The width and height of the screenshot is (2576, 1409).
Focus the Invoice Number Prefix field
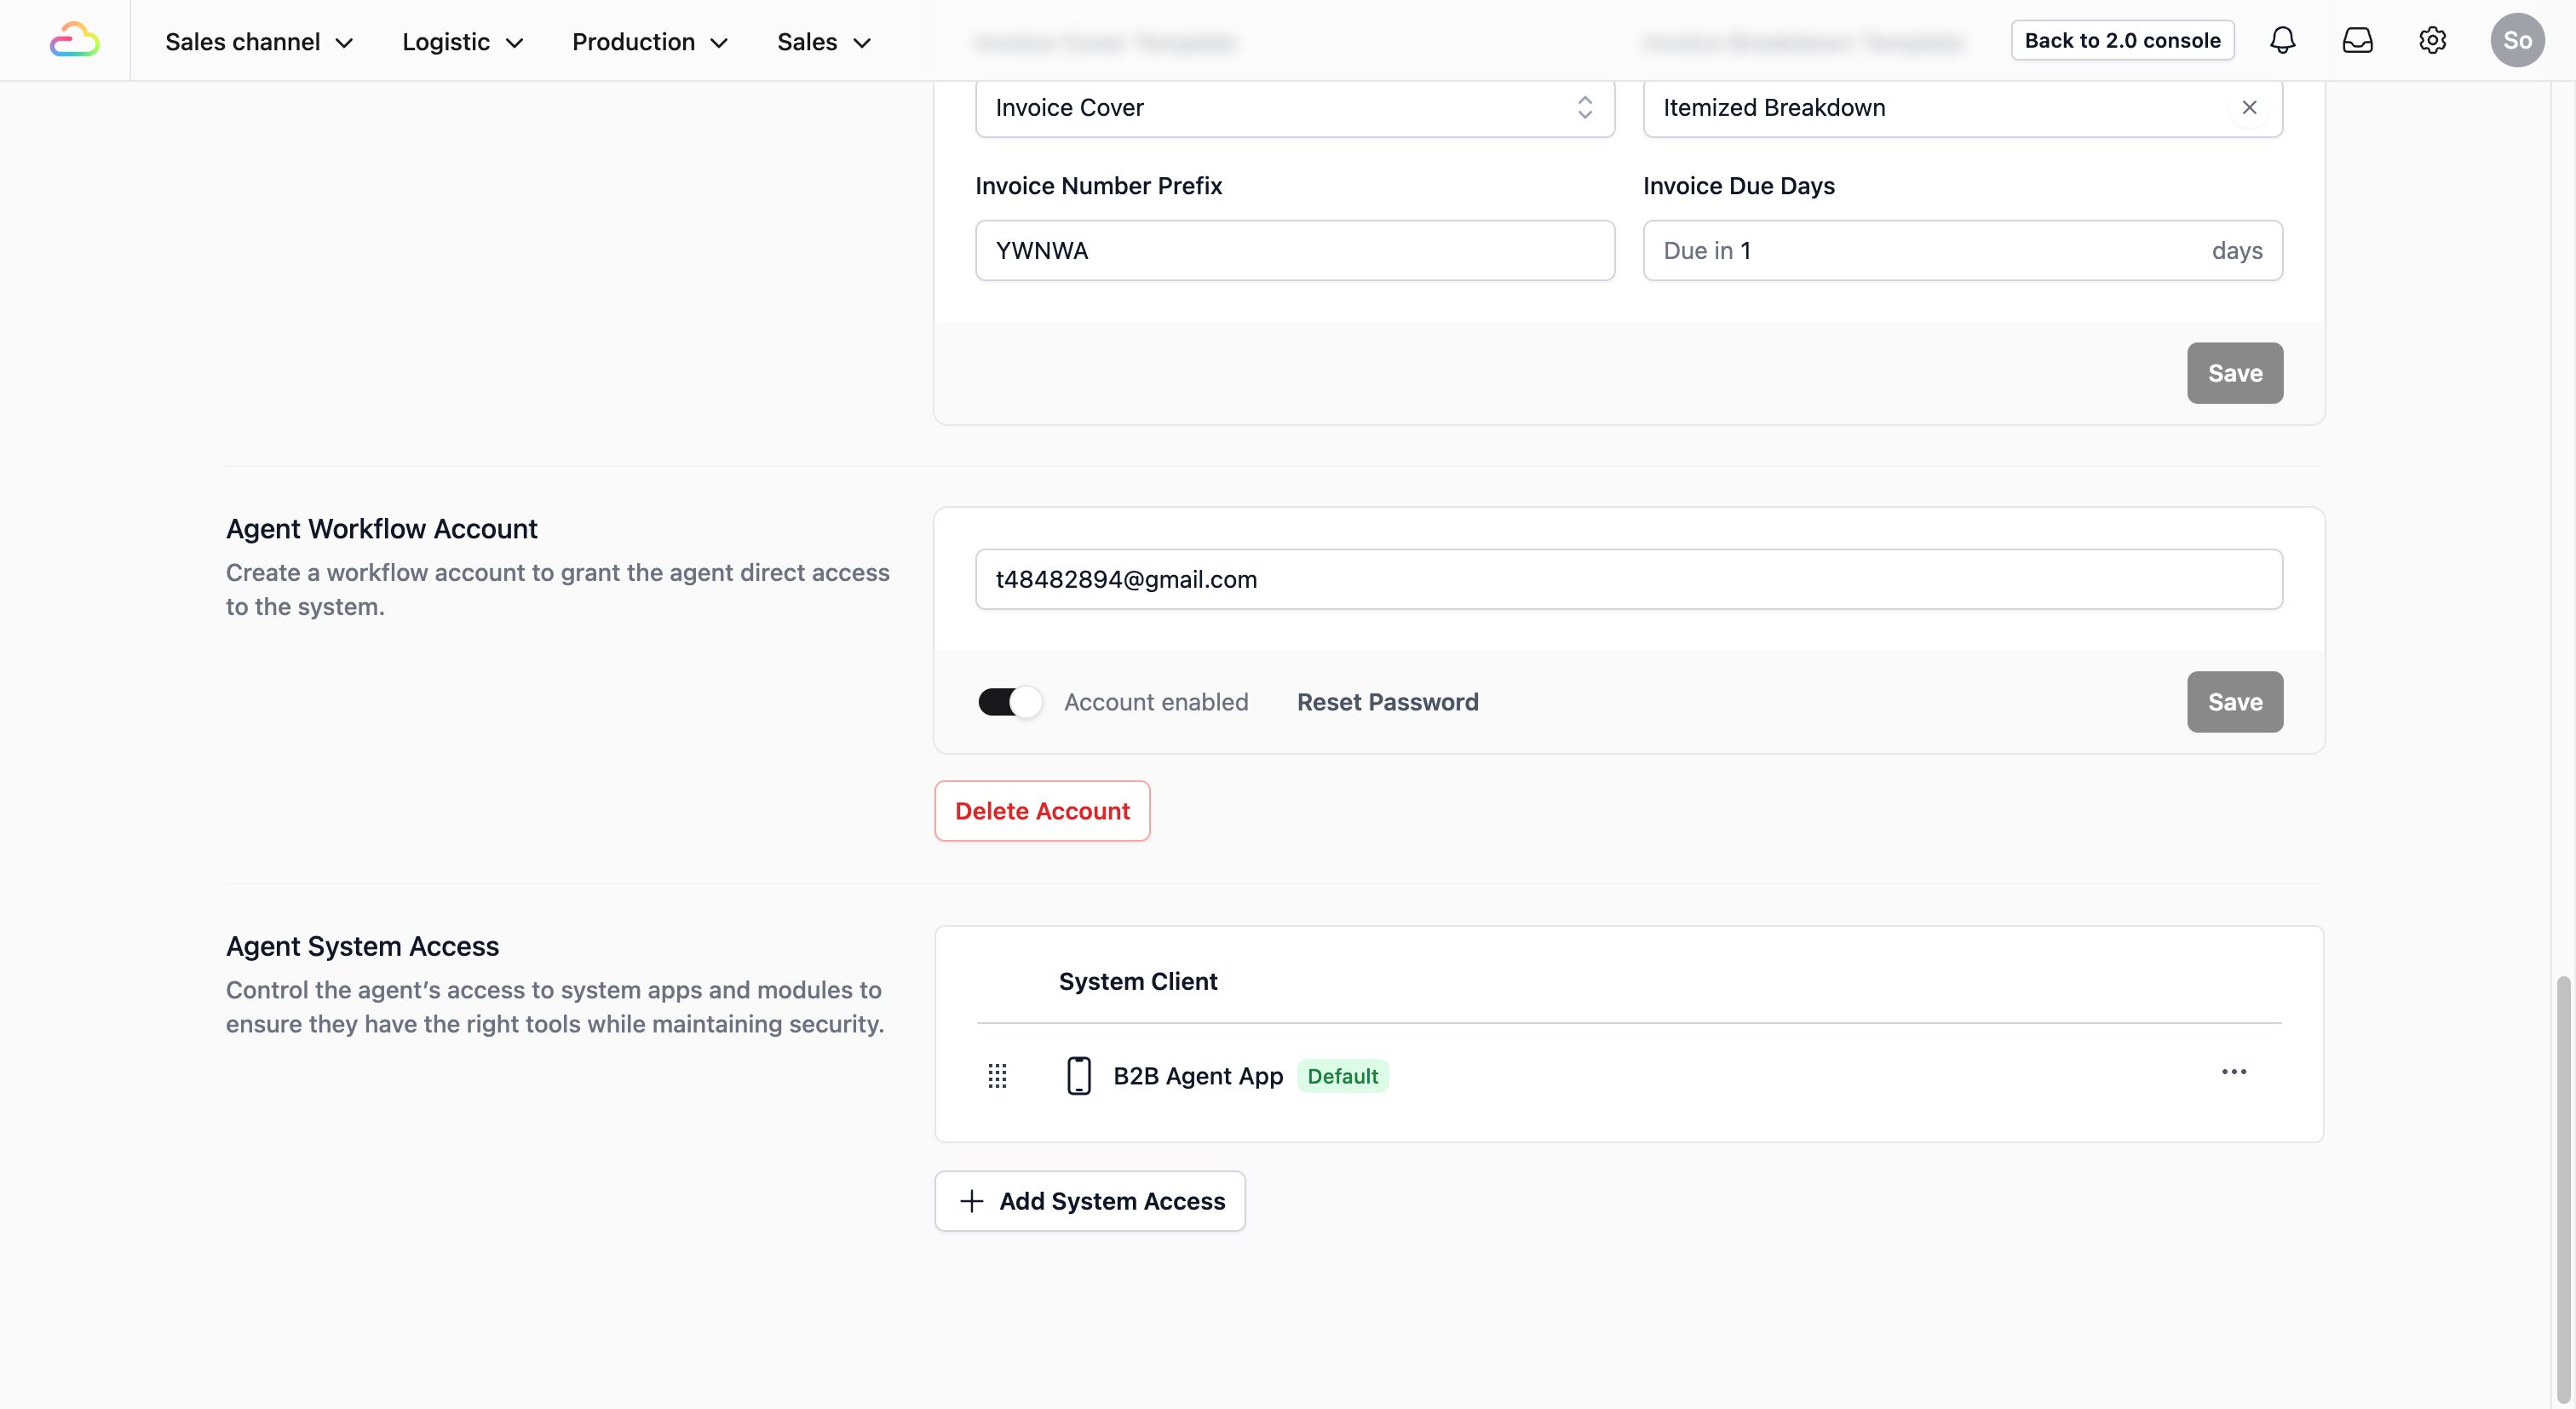coord(1294,251)
